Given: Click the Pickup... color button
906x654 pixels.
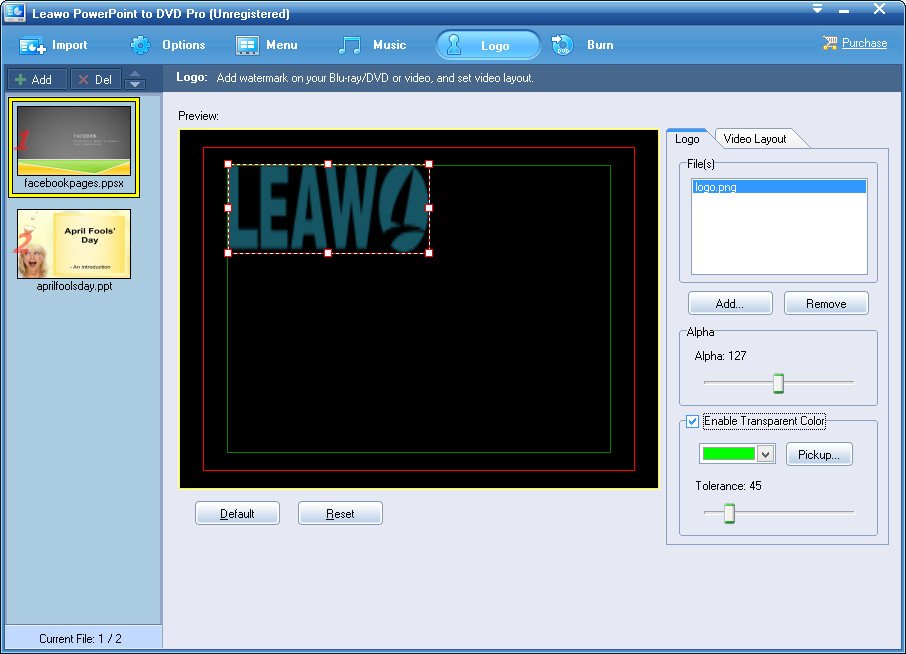Looking at the screenshot, I should [x=819, y=454].
